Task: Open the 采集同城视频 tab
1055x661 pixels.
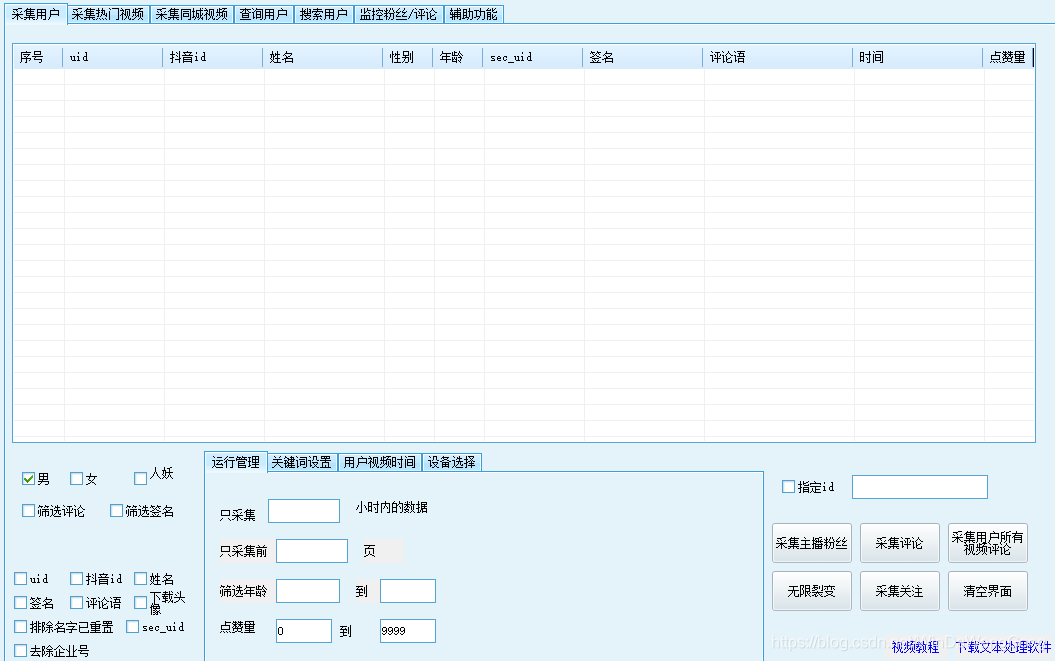Action: coord(192,14)
